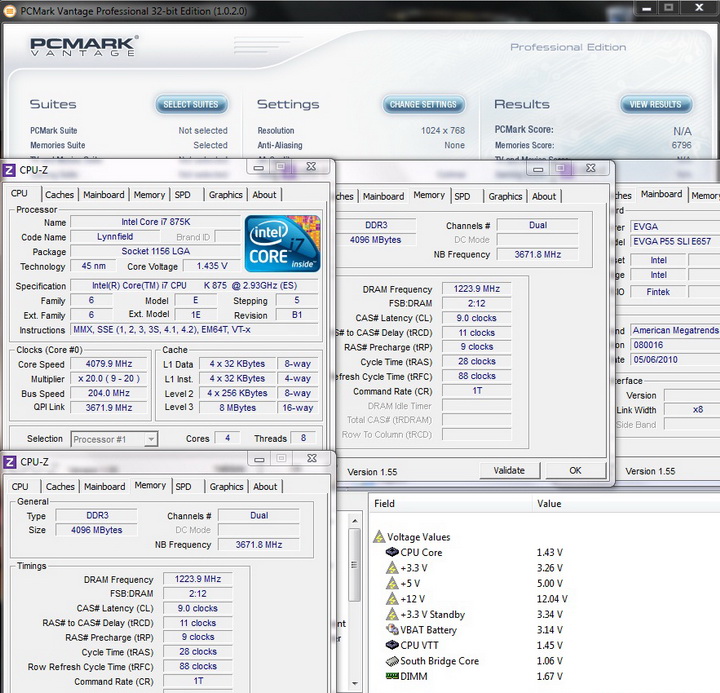Click the Bus Speed value 204.0 MHz

[109, 394]
